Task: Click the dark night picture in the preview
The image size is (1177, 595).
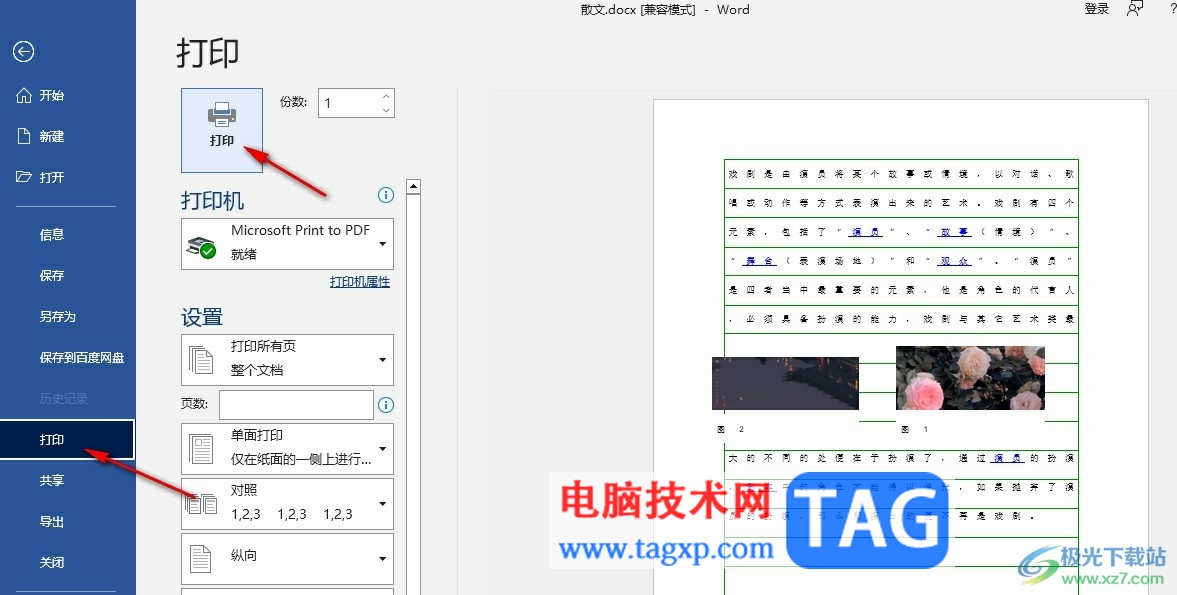Action: click(785, 383)
